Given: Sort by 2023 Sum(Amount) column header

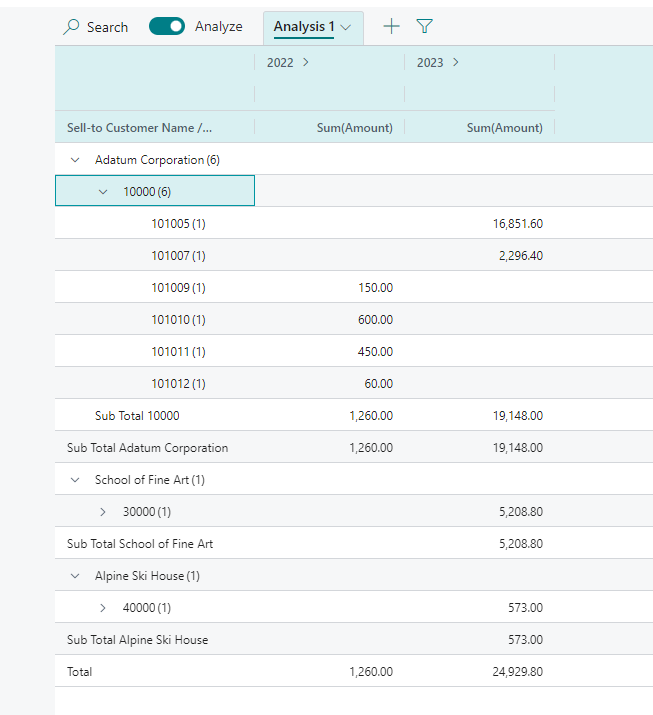Looking at the screenshot, I should tap(504, 128).
